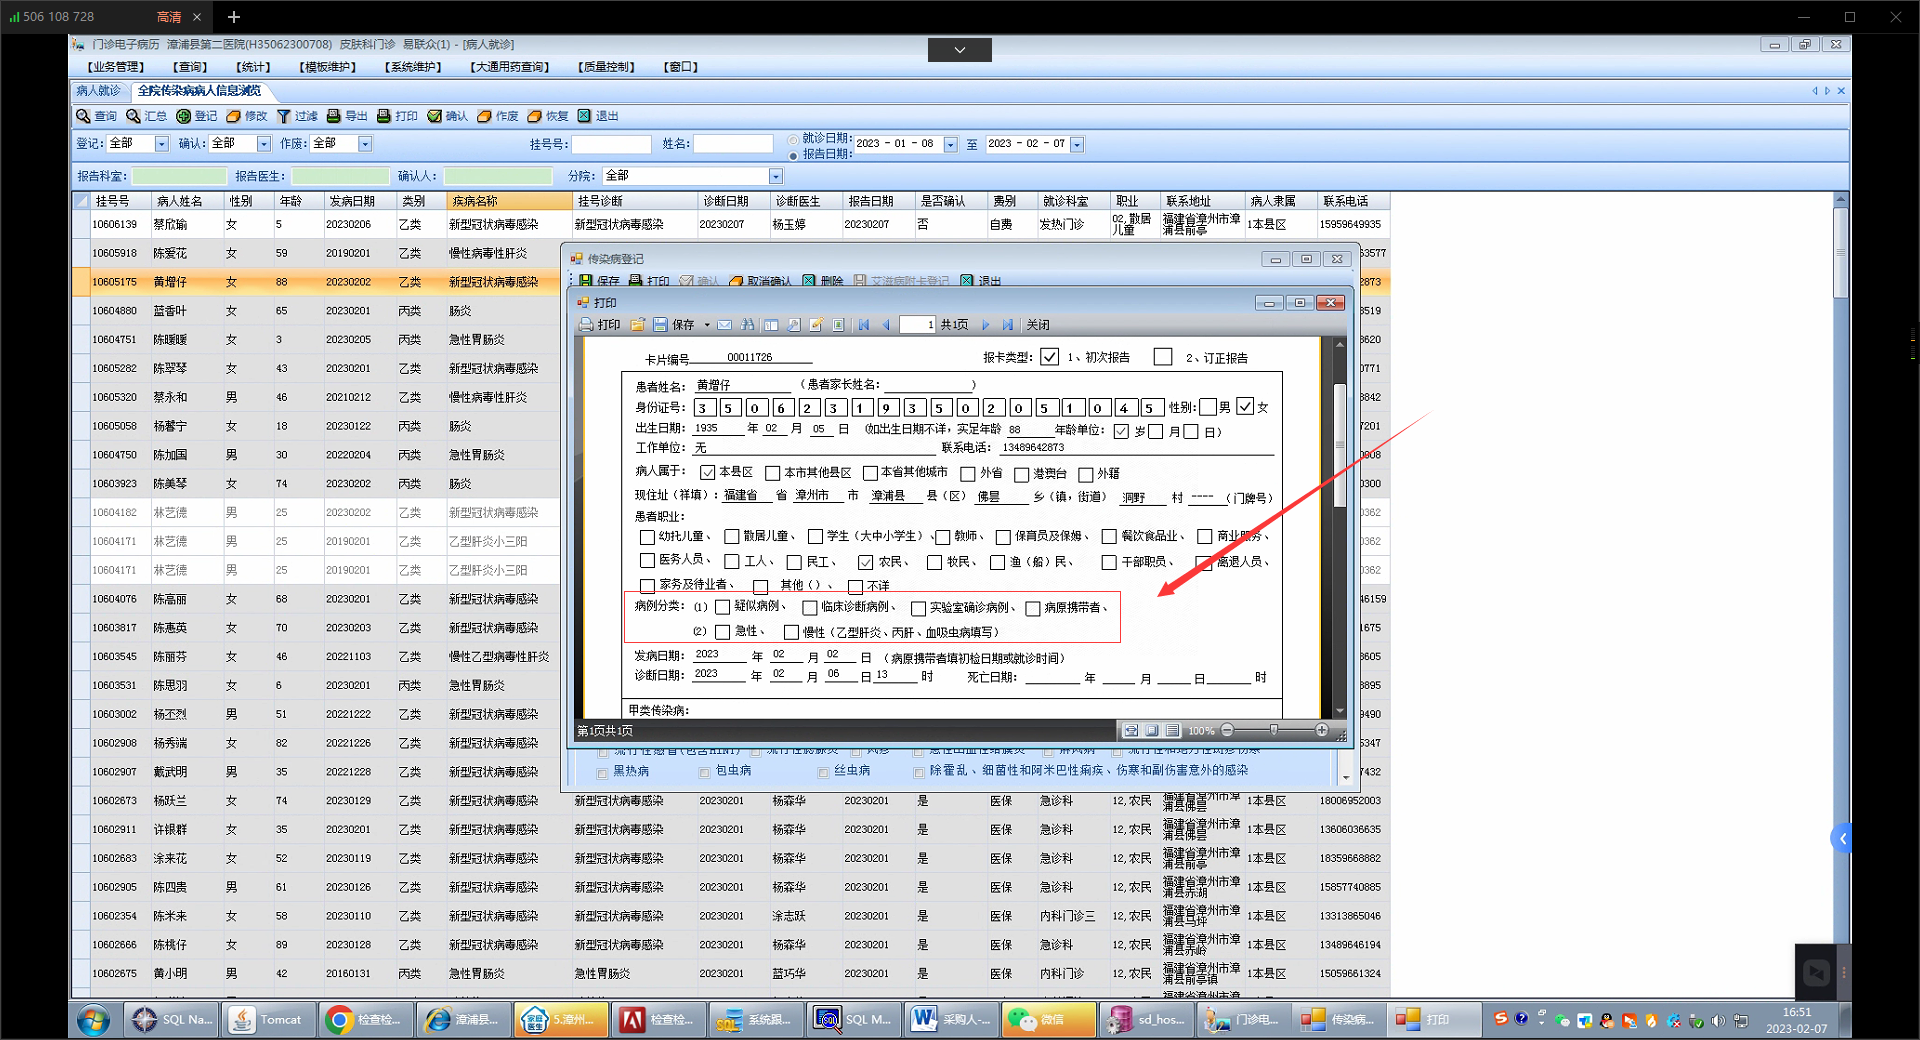Click the edit page pencil icon in print preview
The image size is (1920, 1040).
pyautogui.click(x=816, y=325)
